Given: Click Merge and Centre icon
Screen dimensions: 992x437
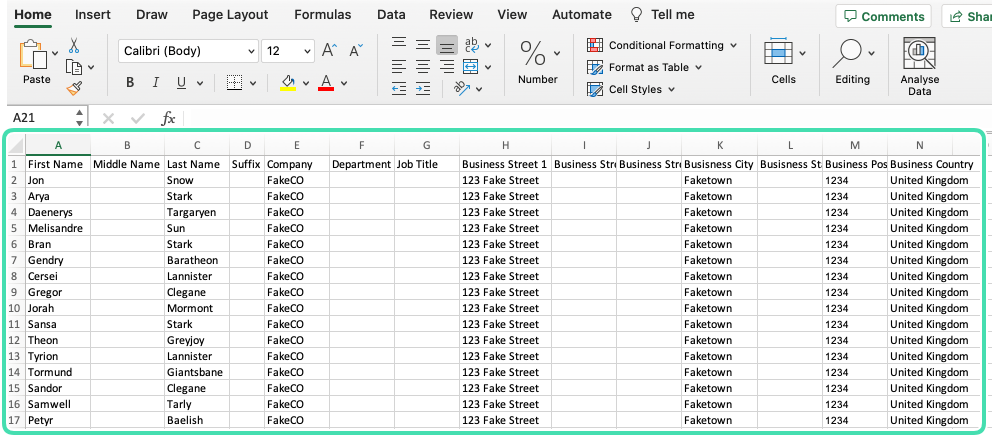Looking at the screenshot, I should click(x=470, y=66).
